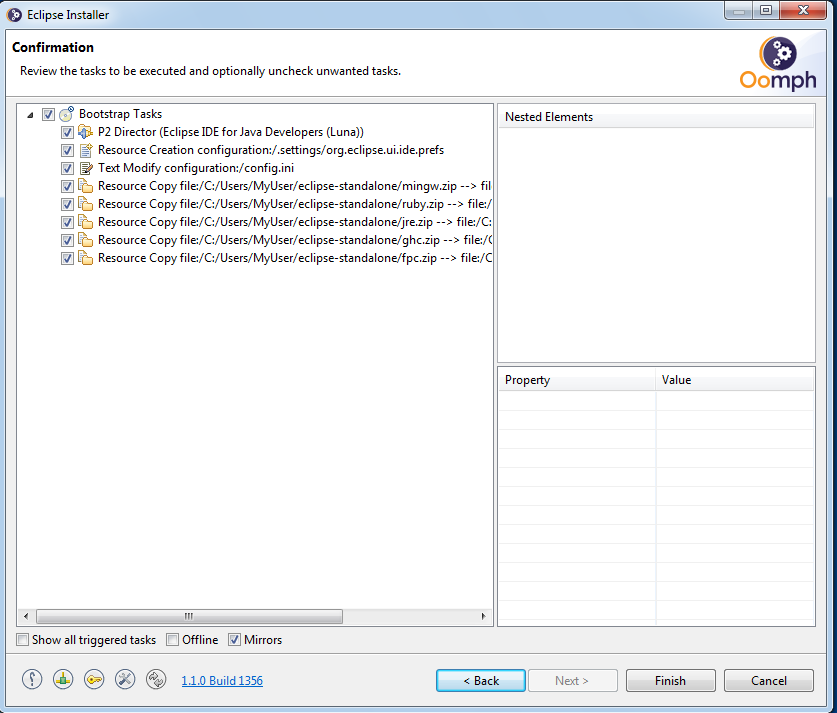Select P2 Director (Eclipse IDE for Java Developers) row
Screen dimensions: 837x713
click(x=231, y=132)
